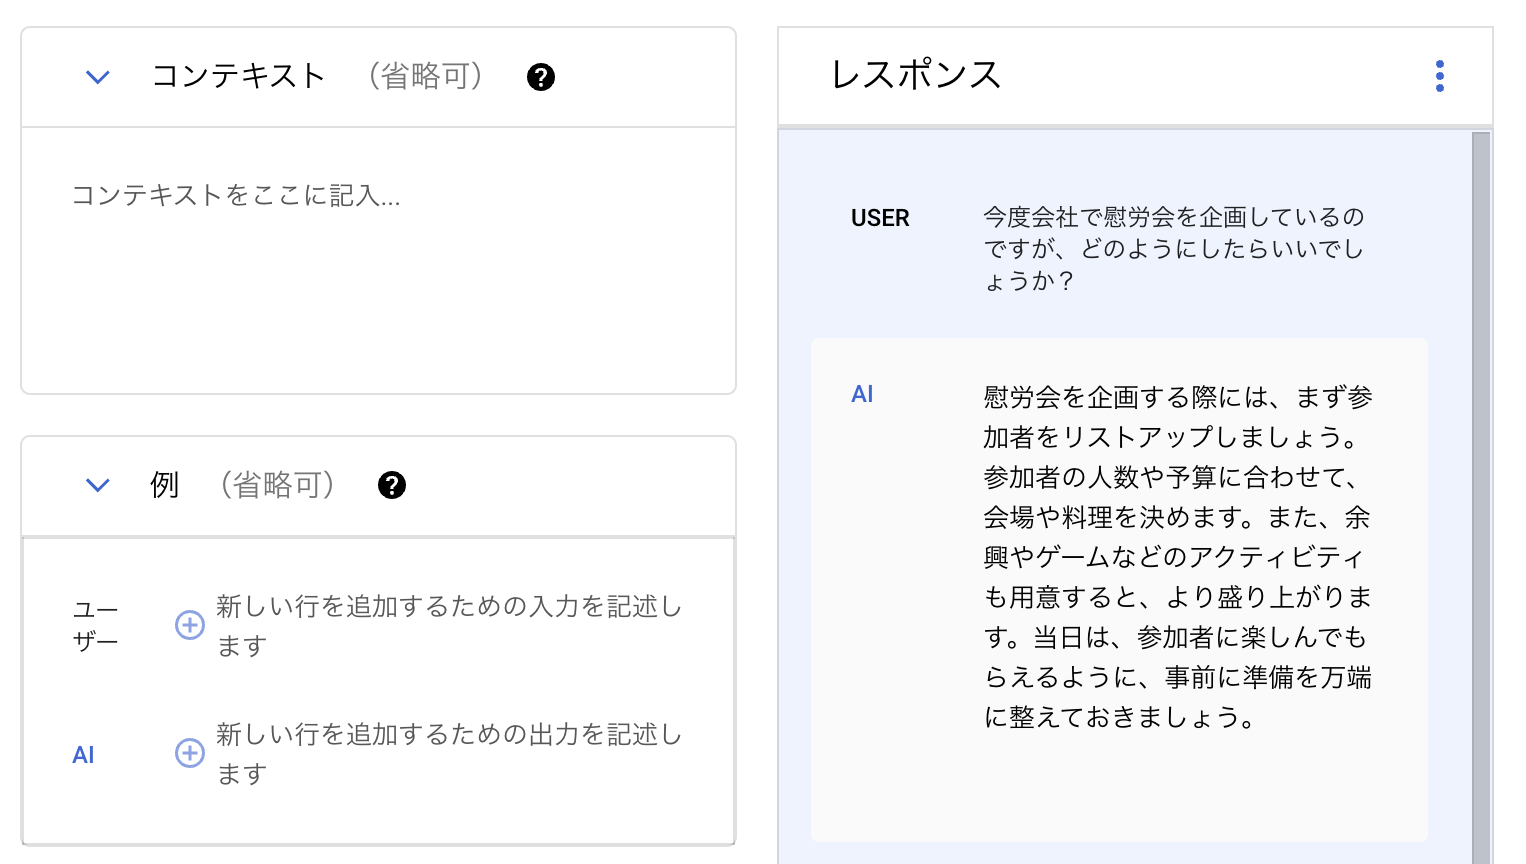Viewport: 1526px width, 864px height.
Task: Select the blue AI label in response
Action: pos(862,395)
